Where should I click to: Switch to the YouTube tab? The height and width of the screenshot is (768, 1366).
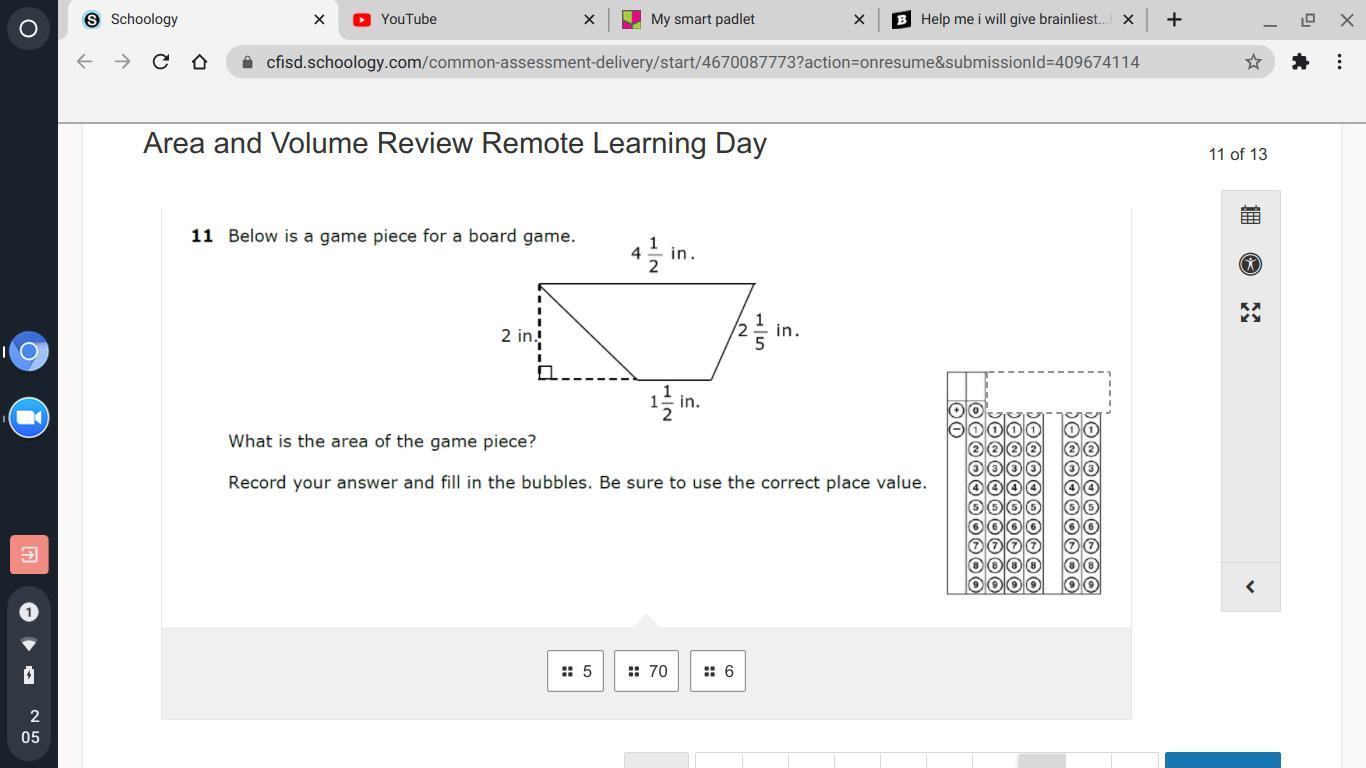[472, 19]
